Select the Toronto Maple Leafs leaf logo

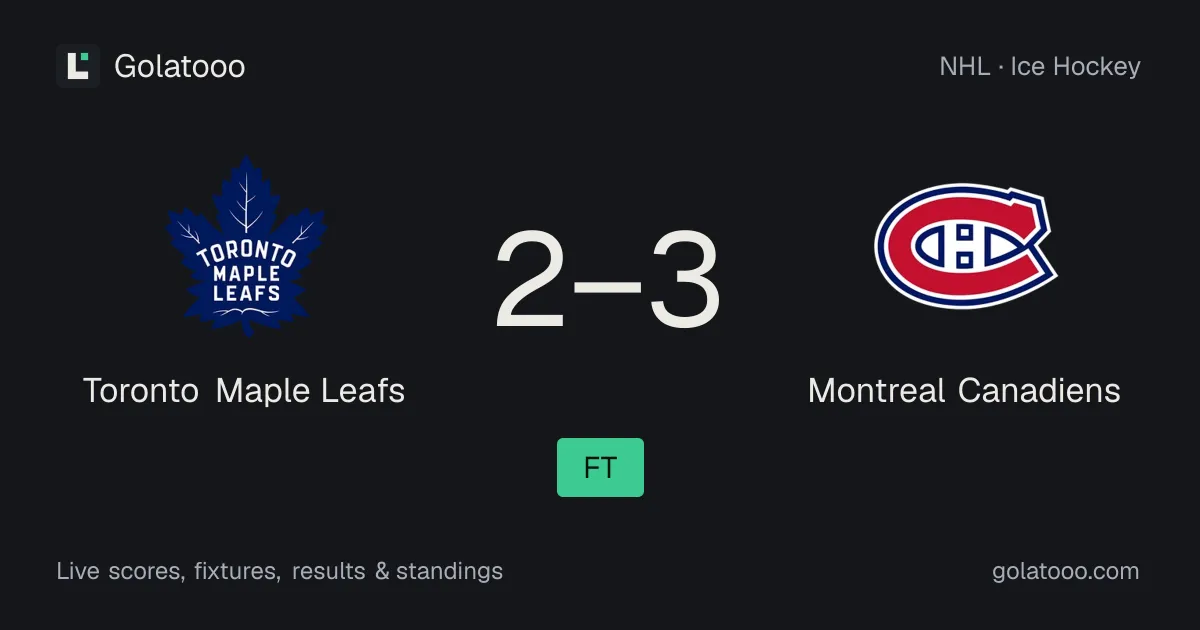(245, 245)
